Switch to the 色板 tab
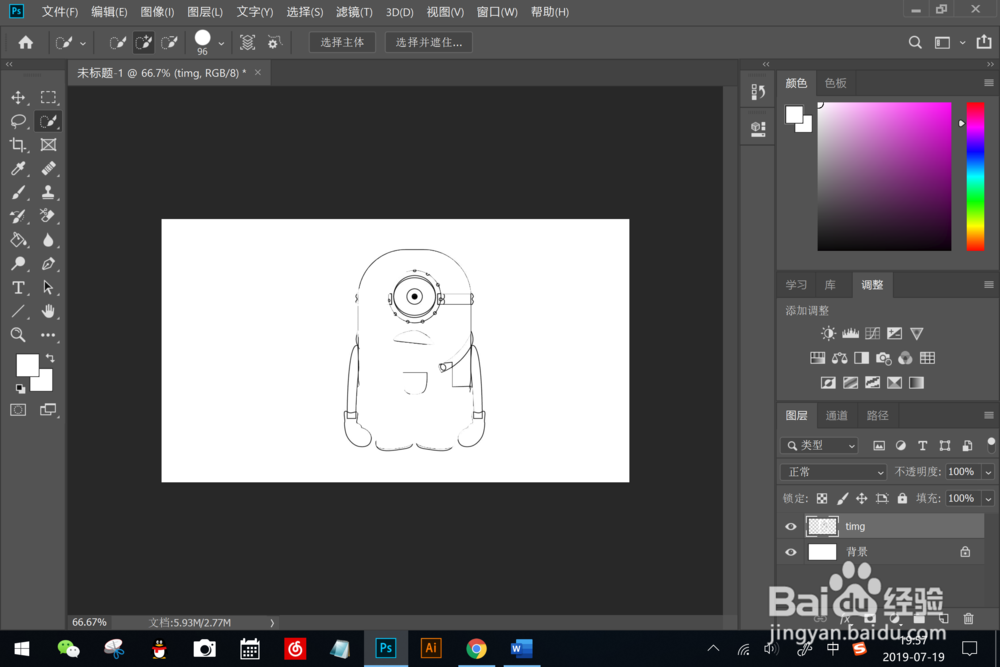 pos(835,83)
